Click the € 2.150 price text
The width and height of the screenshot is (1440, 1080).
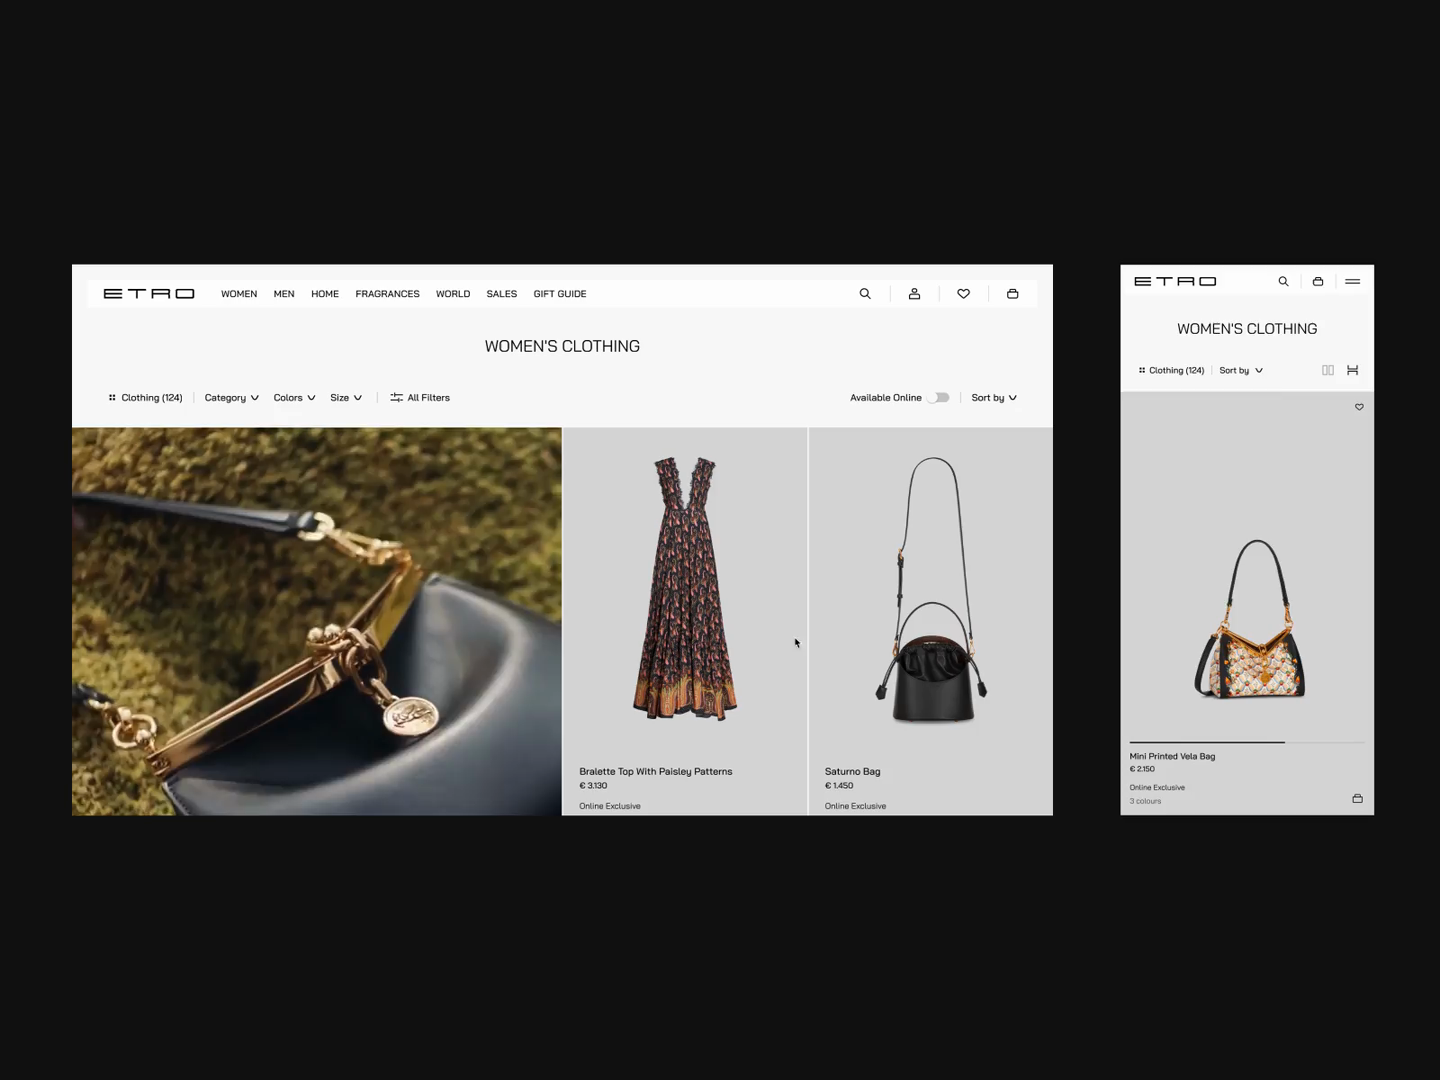[x=1142, y=770]
